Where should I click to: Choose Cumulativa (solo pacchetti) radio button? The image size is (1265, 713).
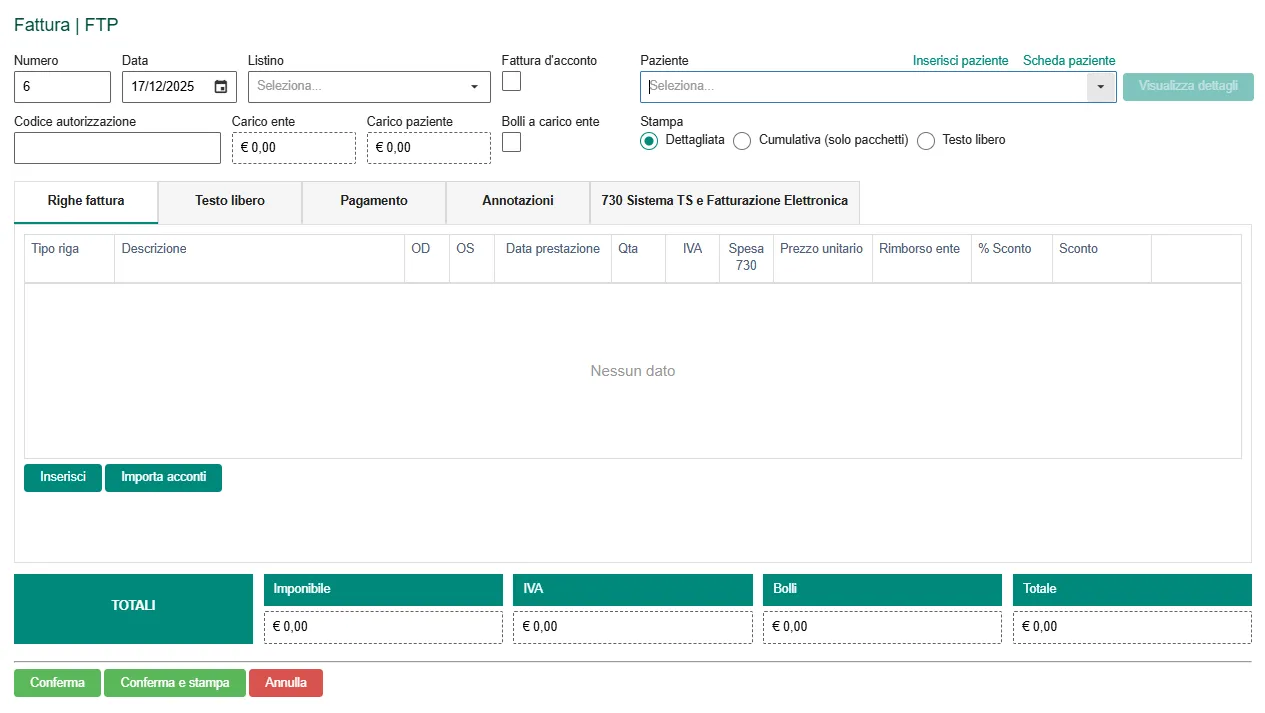[x=742, y=141]
